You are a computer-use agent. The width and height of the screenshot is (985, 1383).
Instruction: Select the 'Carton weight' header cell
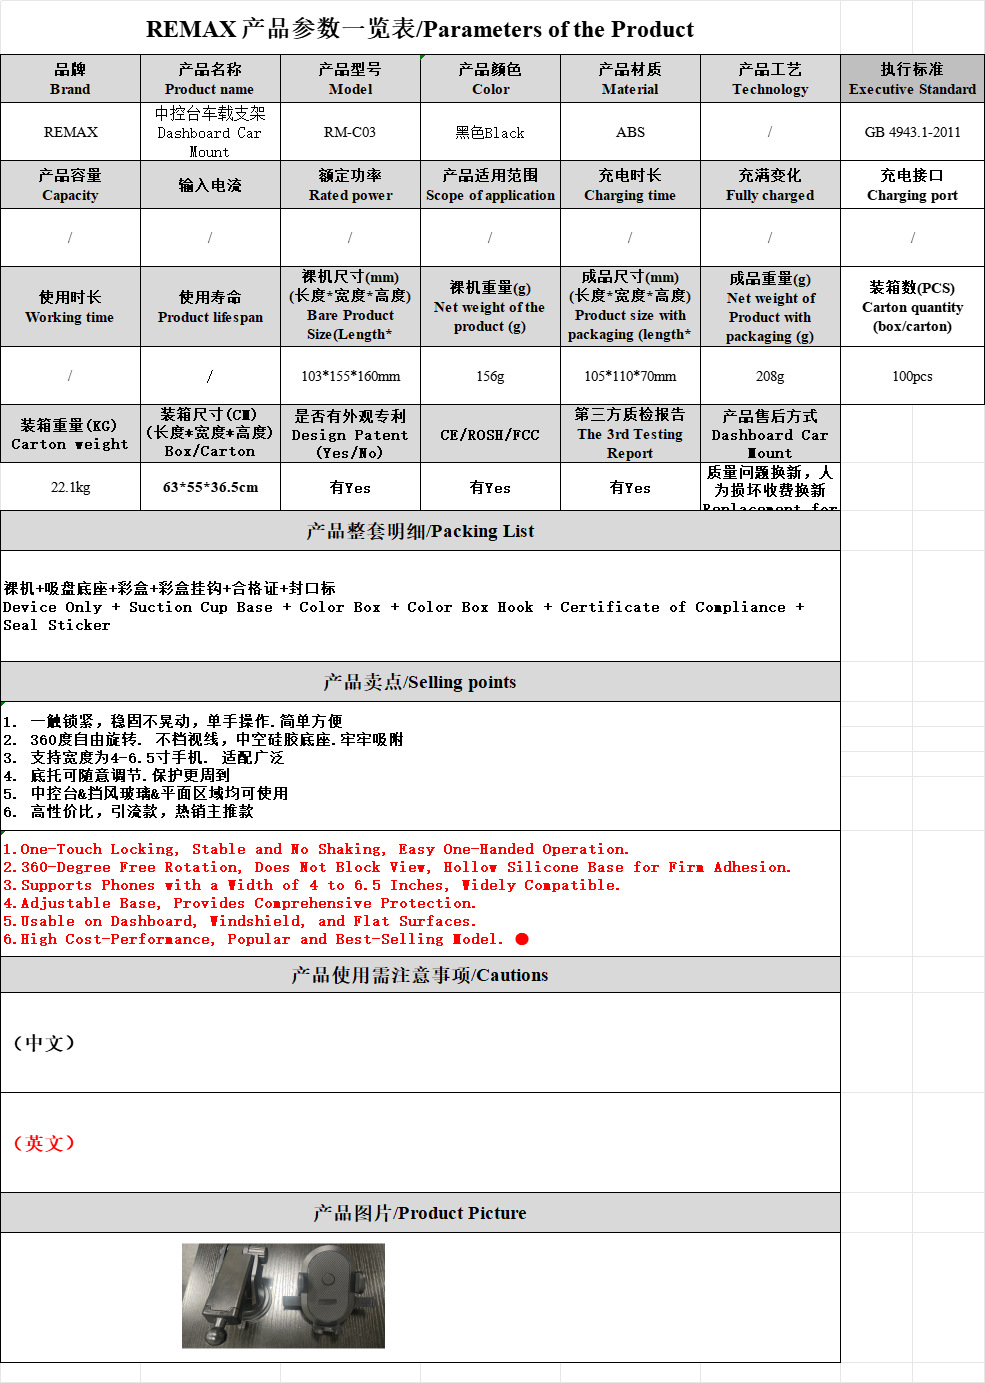pos(70,434)
